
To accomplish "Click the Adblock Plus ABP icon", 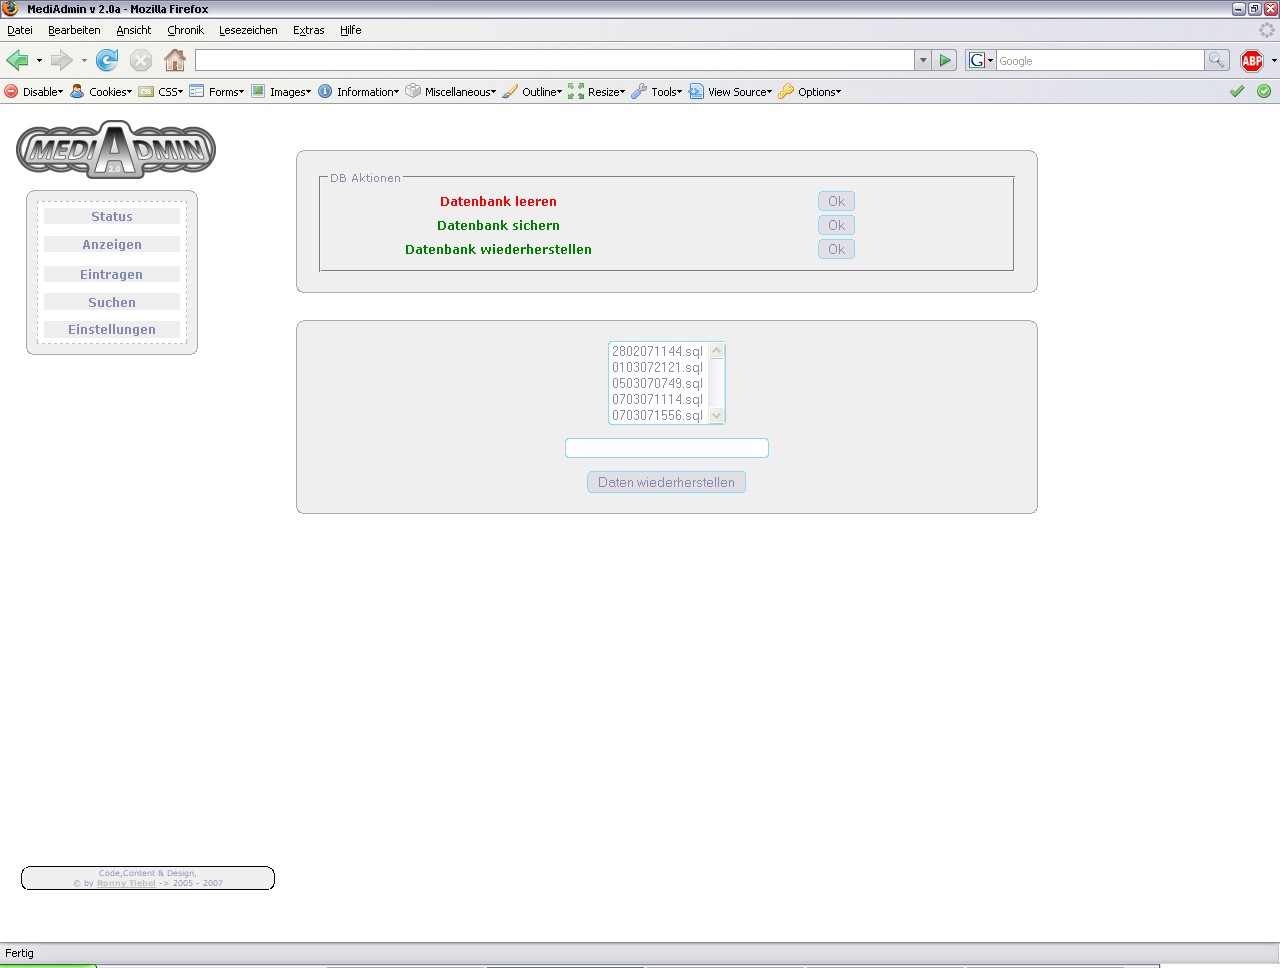I will pos(1251,61).
